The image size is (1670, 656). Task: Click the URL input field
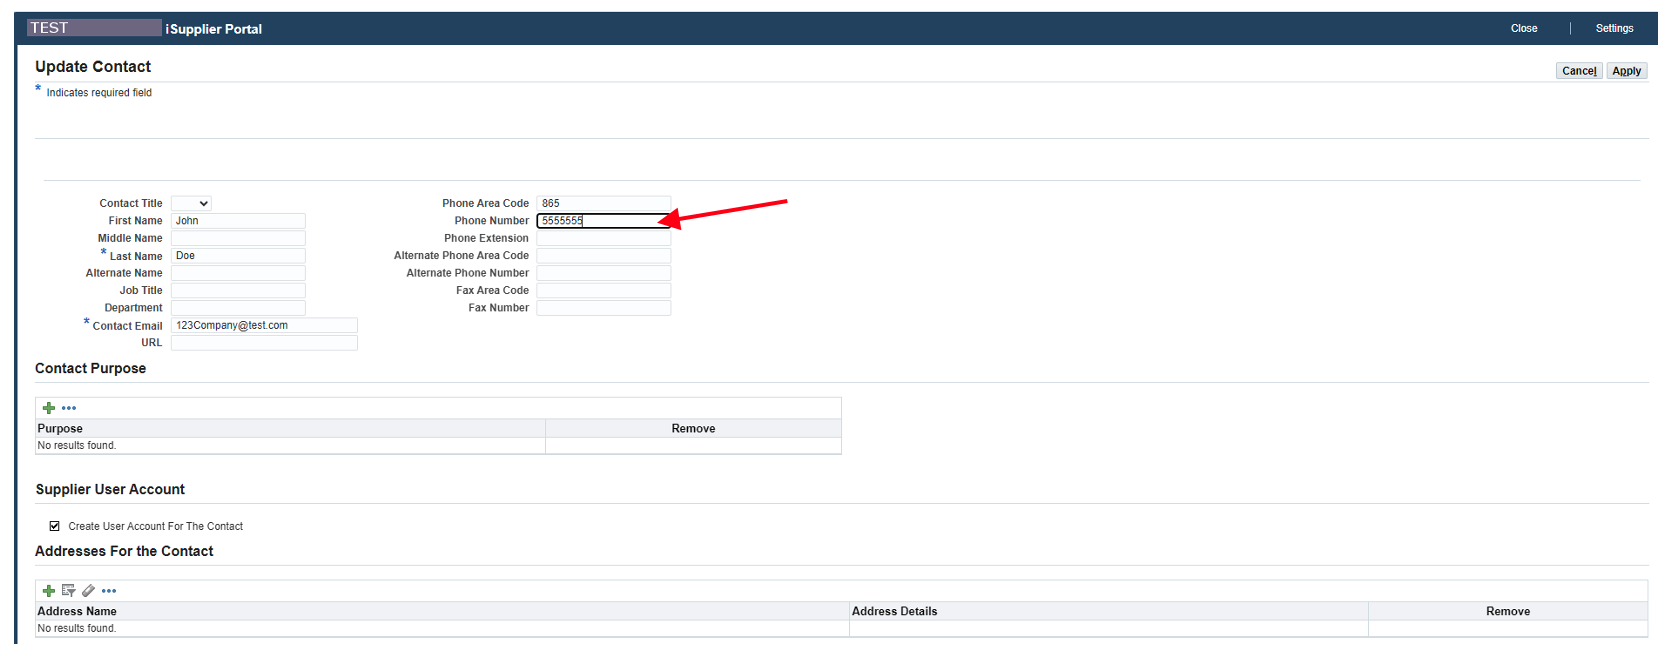click(x=264, y=343)
